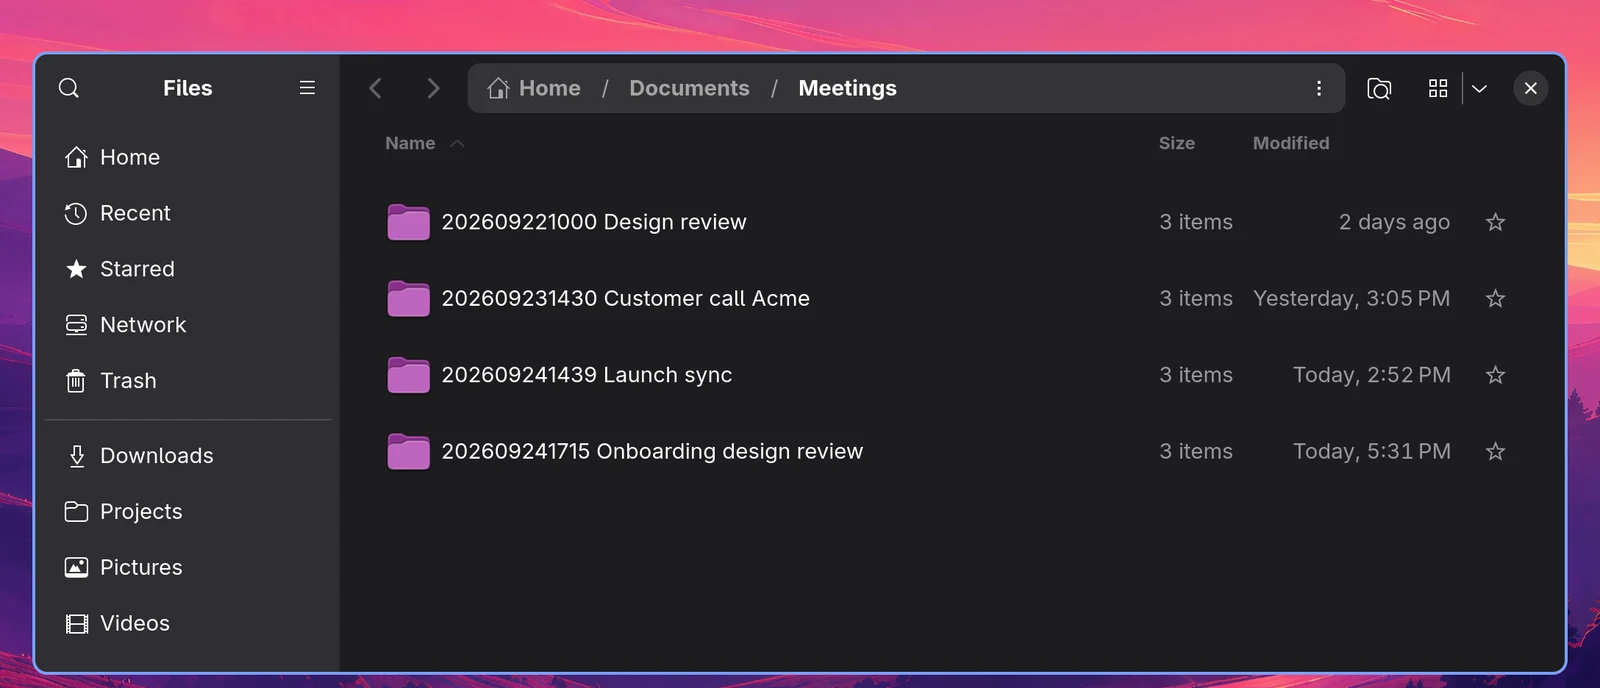Image resolution: width=1600 pixels, height=688 pixels.
Task: Click 'Today, 2:52 PM' modified value
Action: coord(1372,375)
